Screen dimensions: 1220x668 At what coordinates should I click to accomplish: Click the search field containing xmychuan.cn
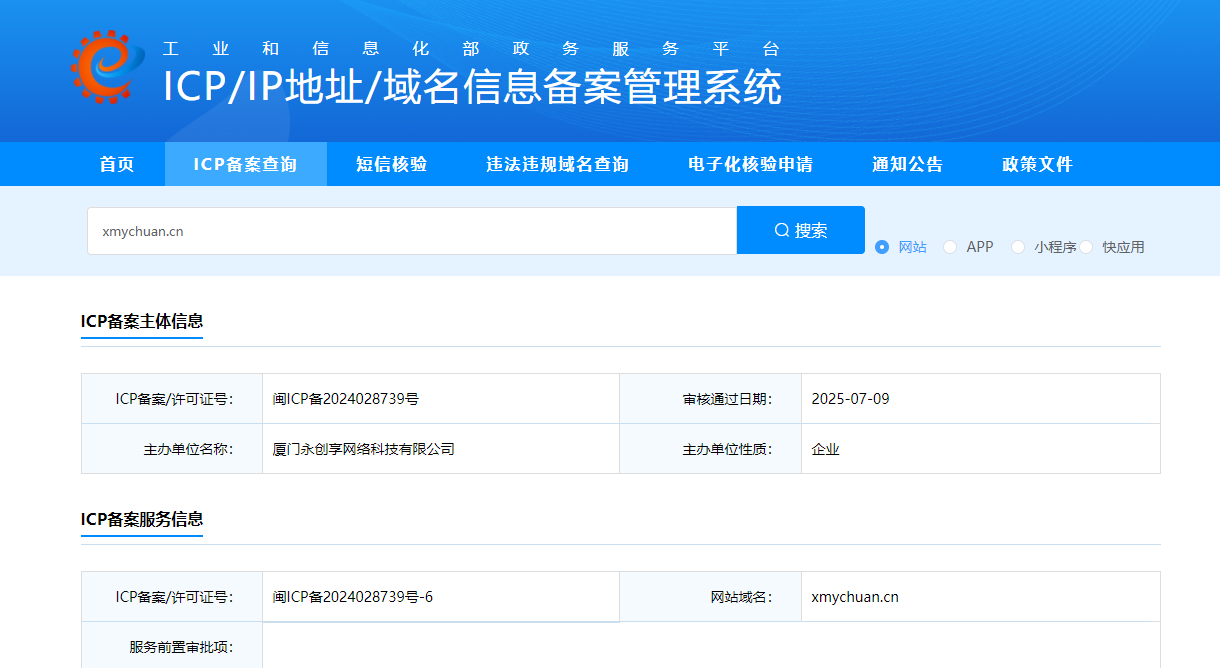412,231
